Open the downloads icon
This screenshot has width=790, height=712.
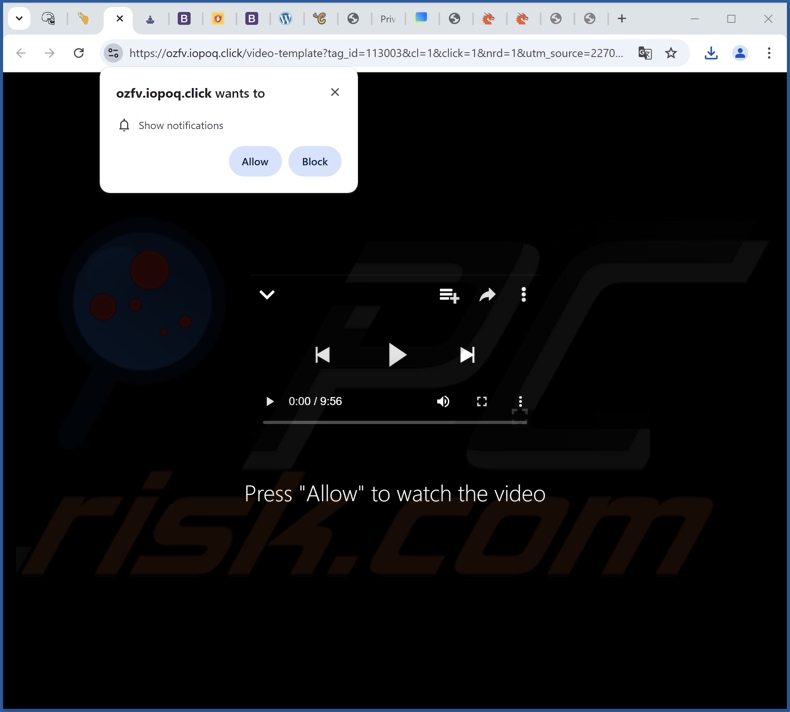coord(711,53)
